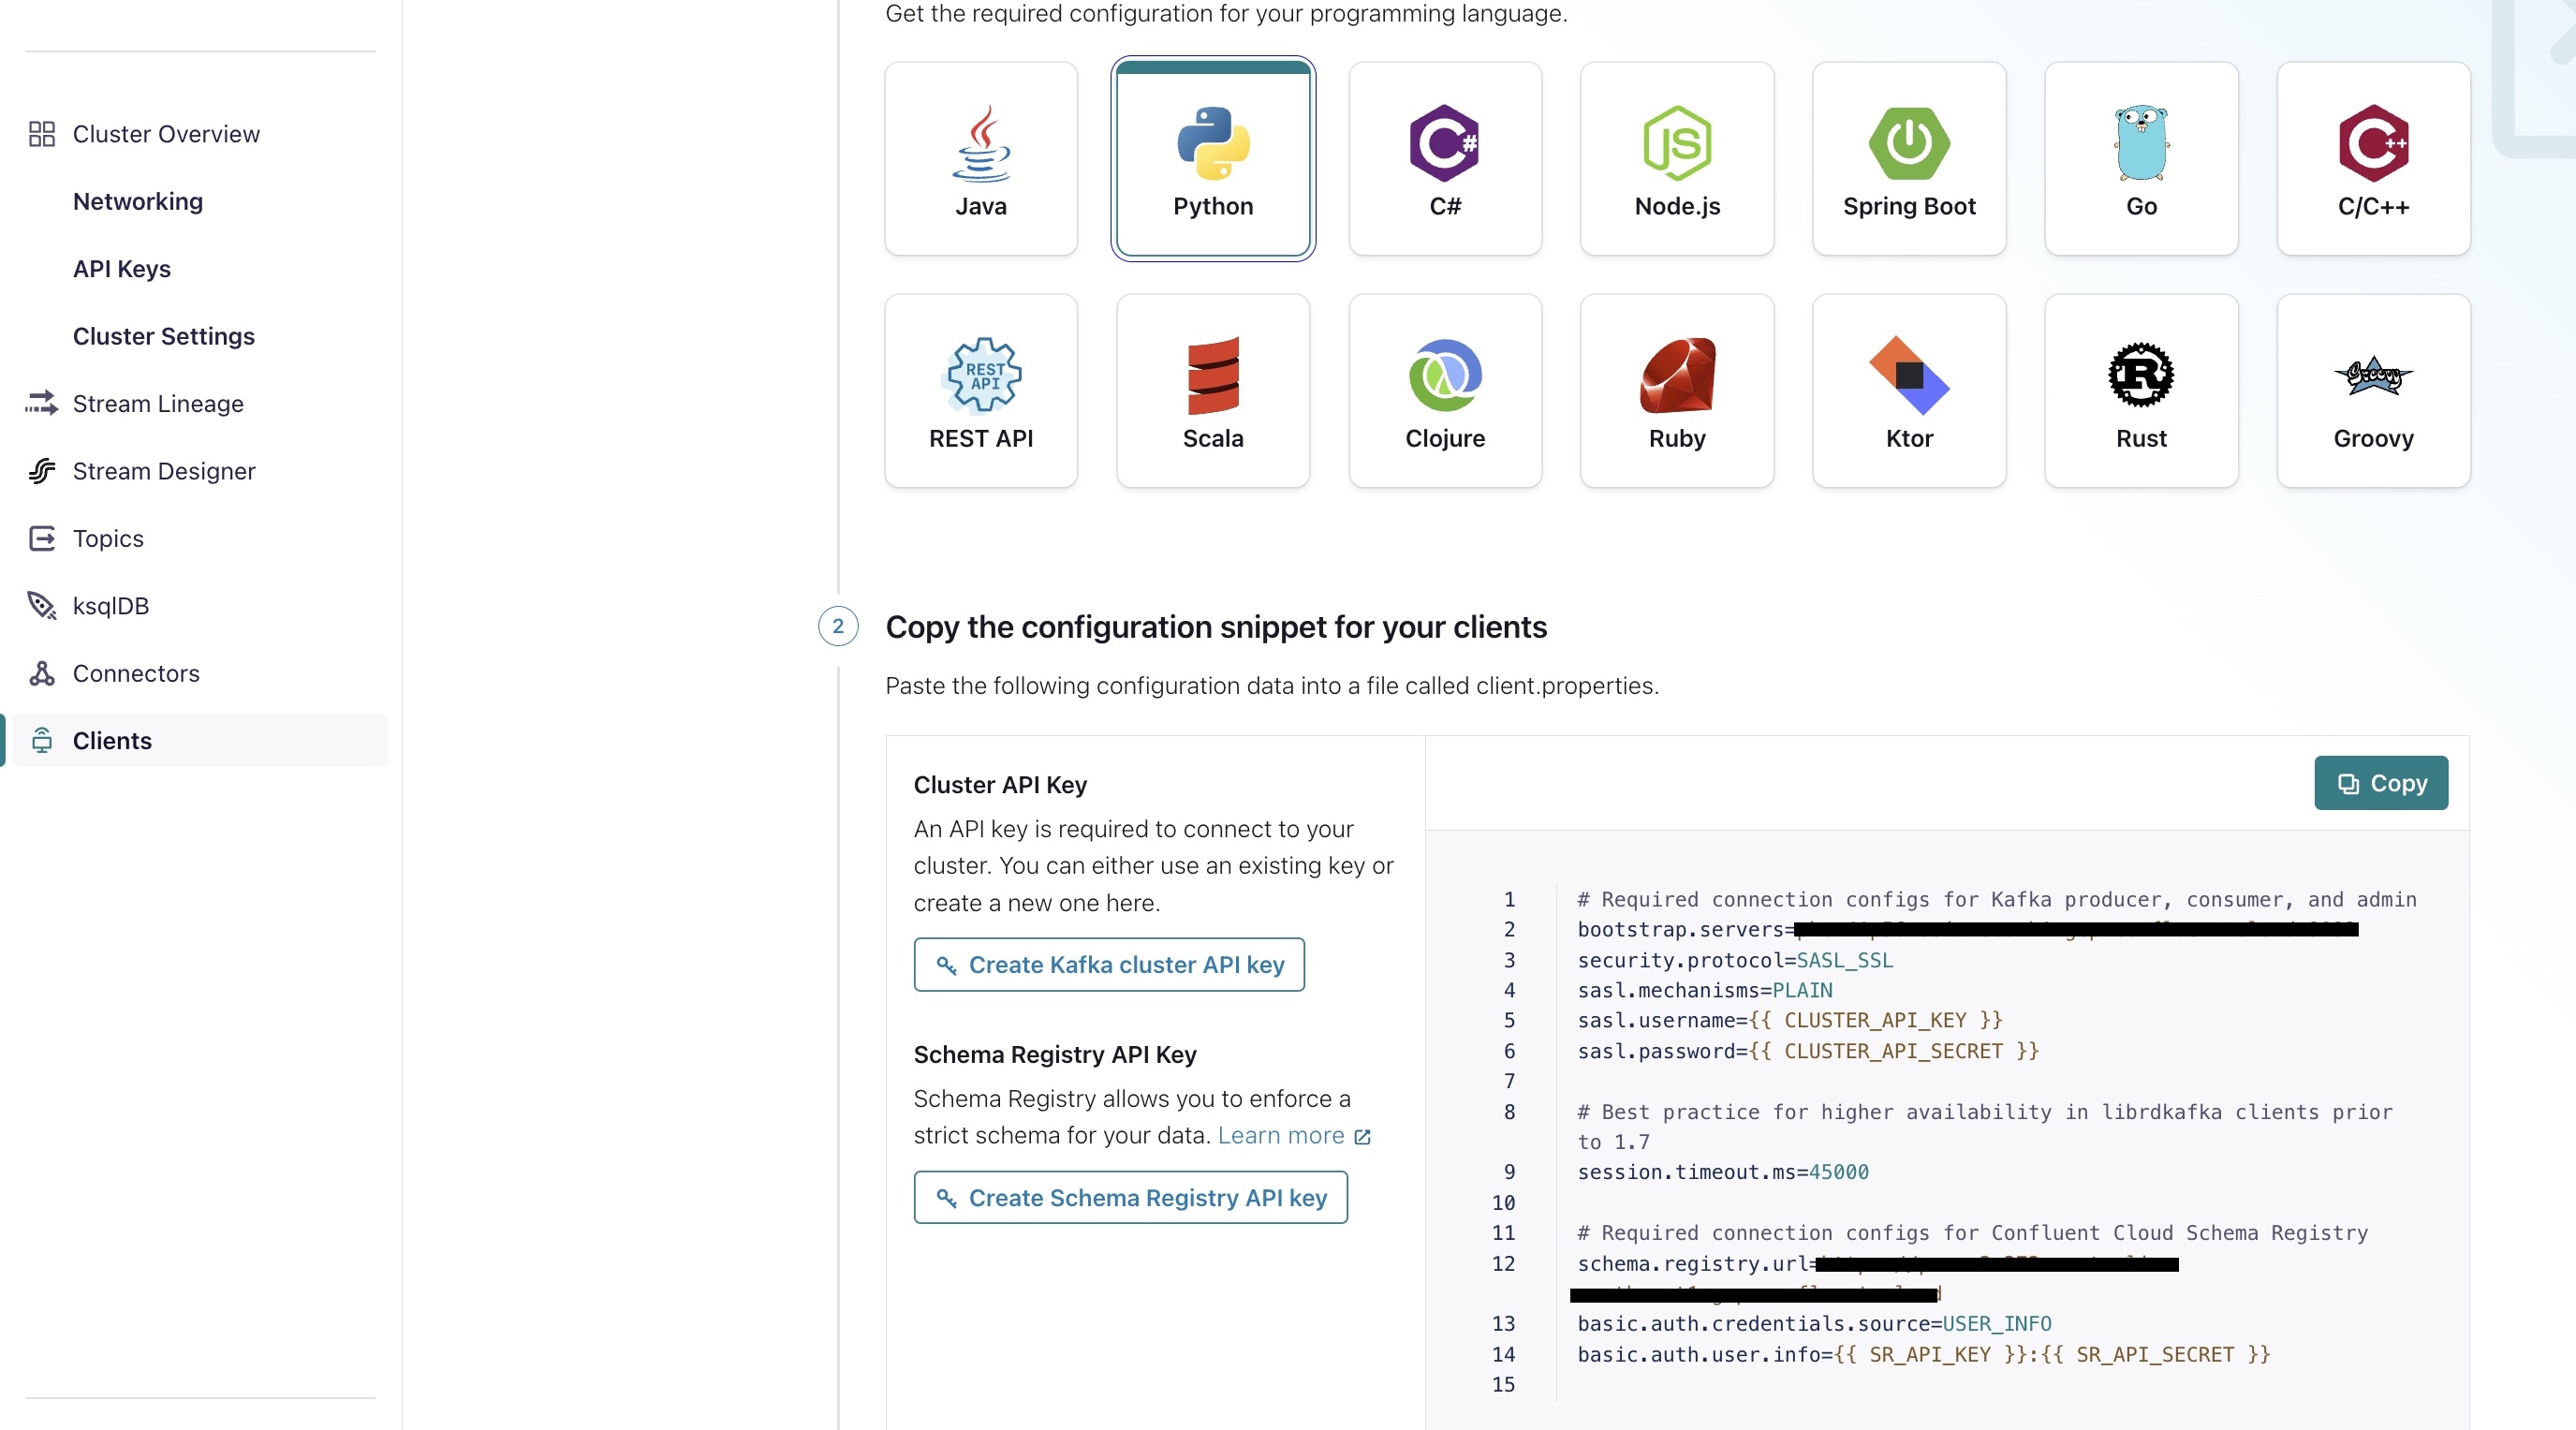2576x1430 pixels.
Task: Click Create Kafka cluster API key
Action: coord(1108,965)
